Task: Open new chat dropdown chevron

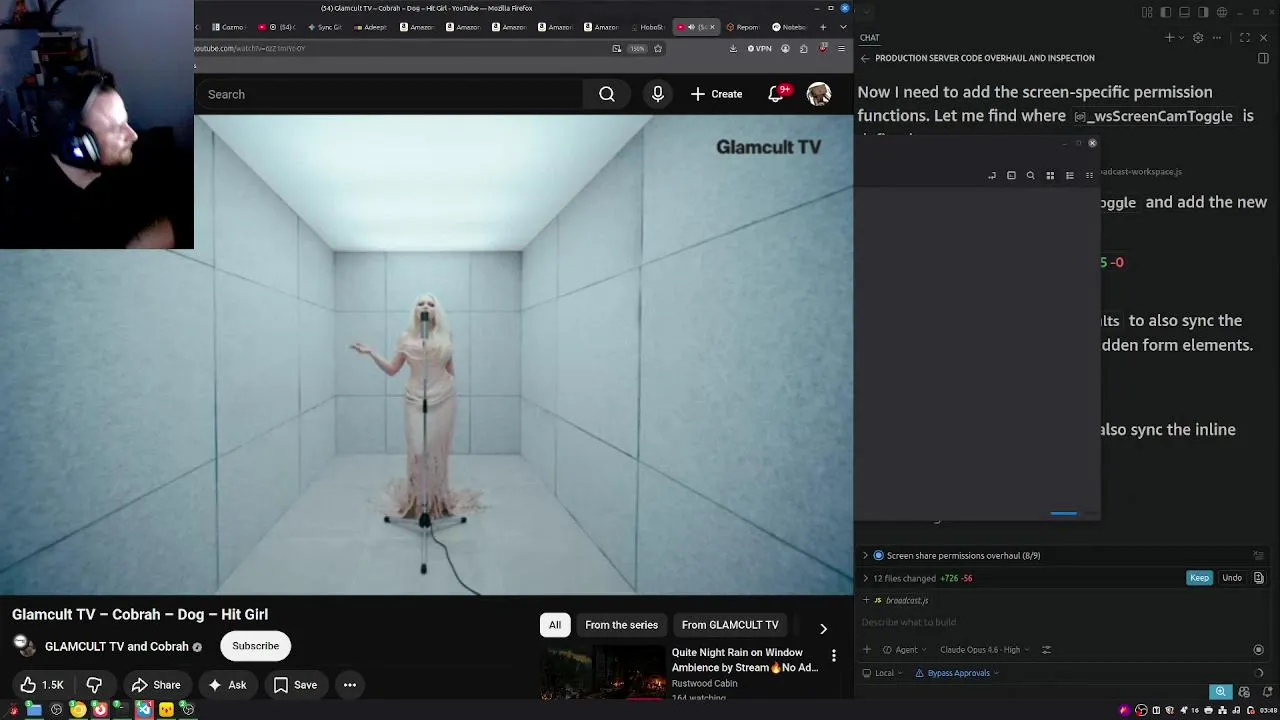Action: tap(1180, 38)
